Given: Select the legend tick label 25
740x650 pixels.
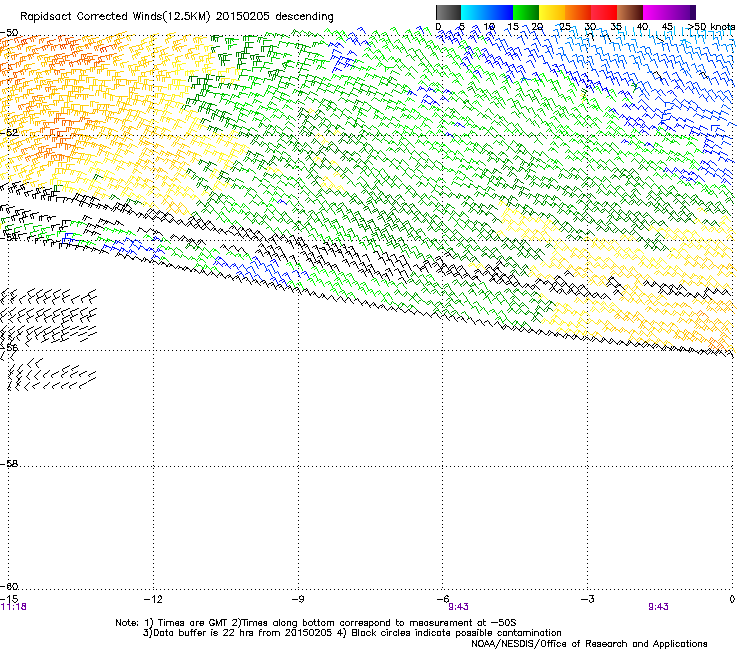Looking at the screenshot, I should coord(565,27).
